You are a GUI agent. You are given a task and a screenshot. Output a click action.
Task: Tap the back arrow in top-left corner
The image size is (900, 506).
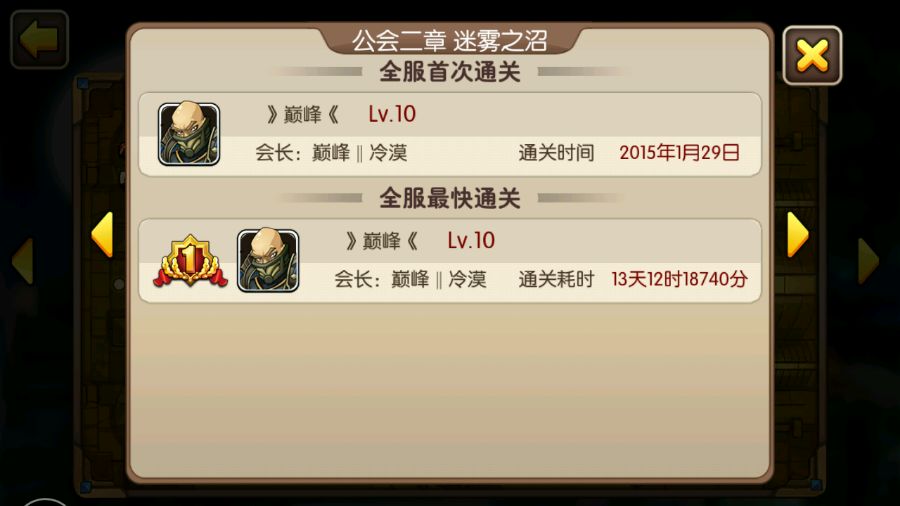click(x=40, y=39)
